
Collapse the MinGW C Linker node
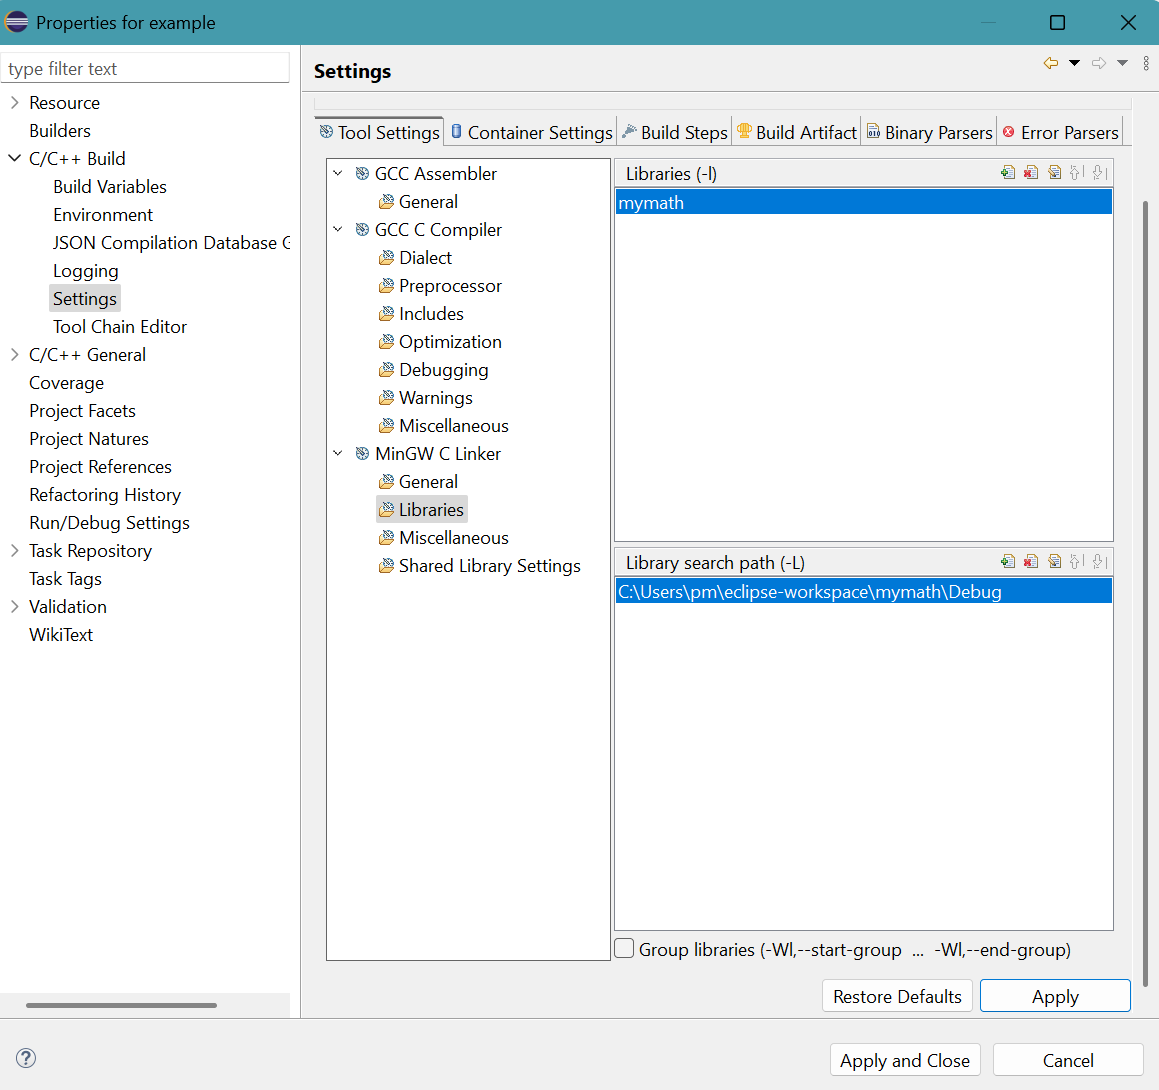tap(338, 453)
